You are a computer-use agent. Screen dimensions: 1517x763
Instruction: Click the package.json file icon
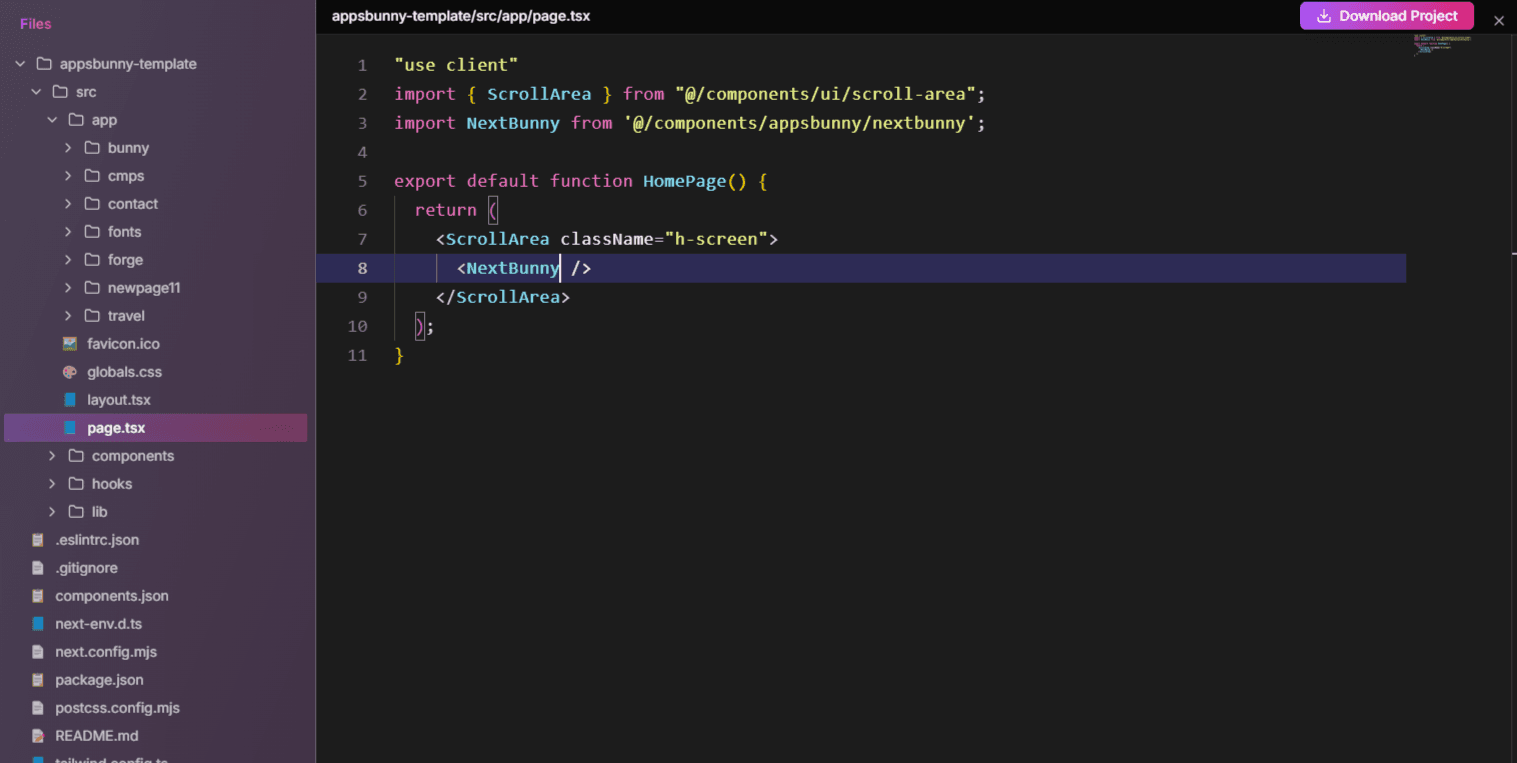[38, 680]
